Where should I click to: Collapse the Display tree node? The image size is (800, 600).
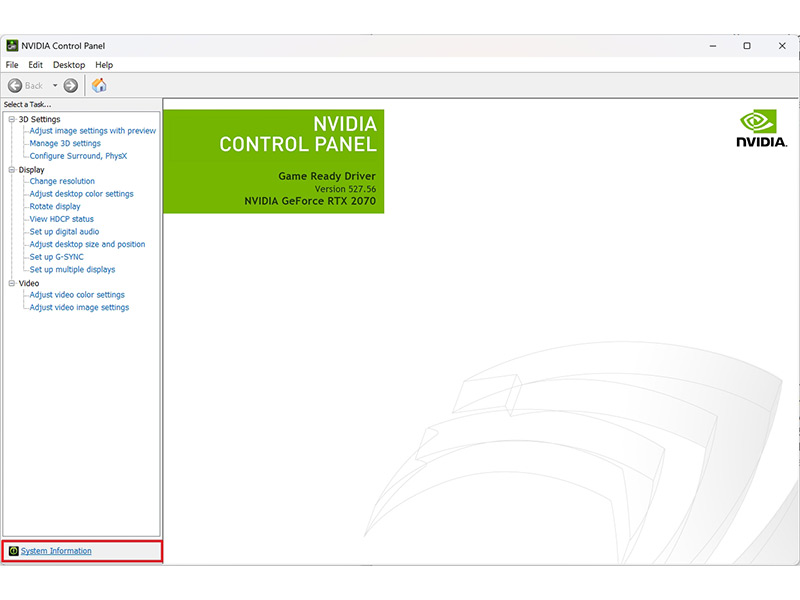12,170
